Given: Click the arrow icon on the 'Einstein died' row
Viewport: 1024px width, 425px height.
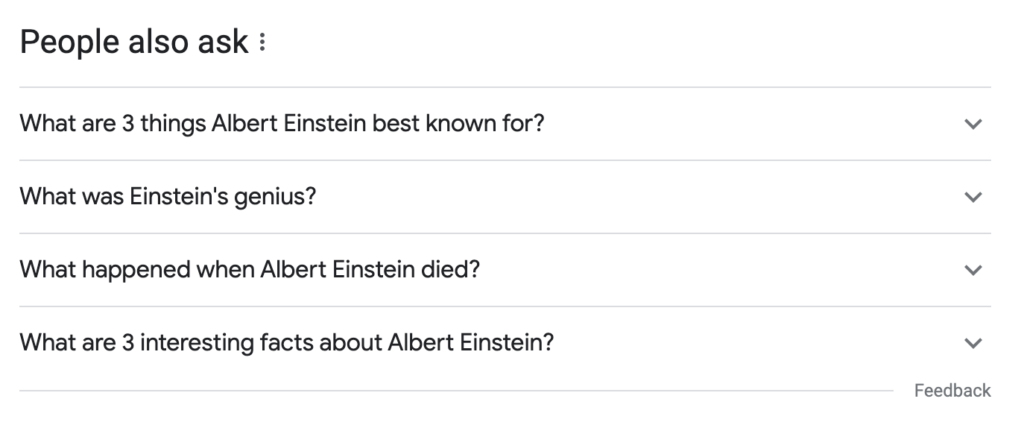Looking at the screenshot, I should click(973, 270).
